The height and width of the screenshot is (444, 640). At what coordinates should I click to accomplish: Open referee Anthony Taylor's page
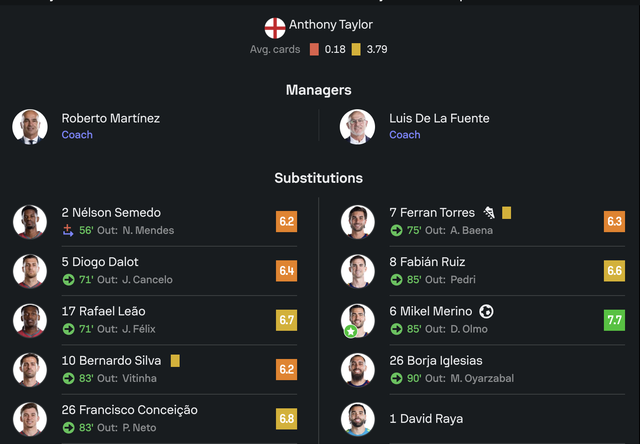point(331,24)
